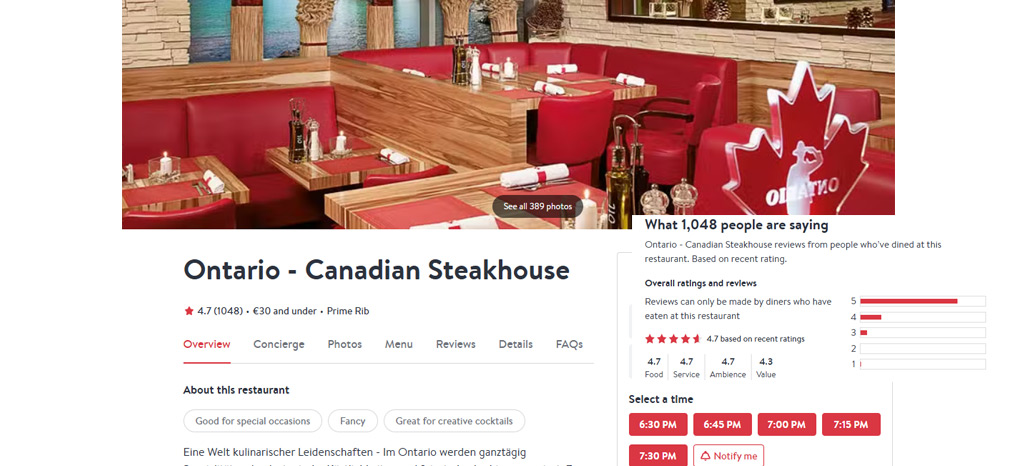This screenshot has height=466, width=1026.
Task: Click the five-star rating icons row
Action: coord(673,339)
